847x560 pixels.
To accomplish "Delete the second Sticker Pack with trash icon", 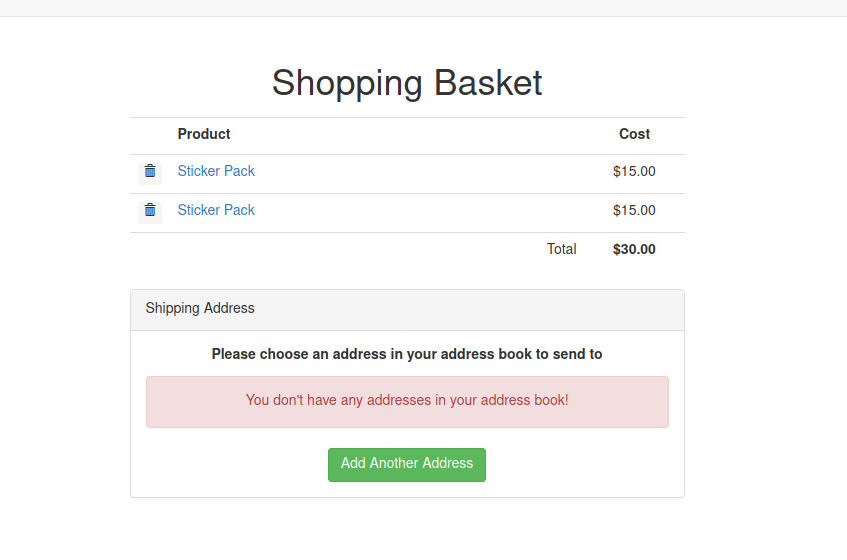I will tap(150, 210).
